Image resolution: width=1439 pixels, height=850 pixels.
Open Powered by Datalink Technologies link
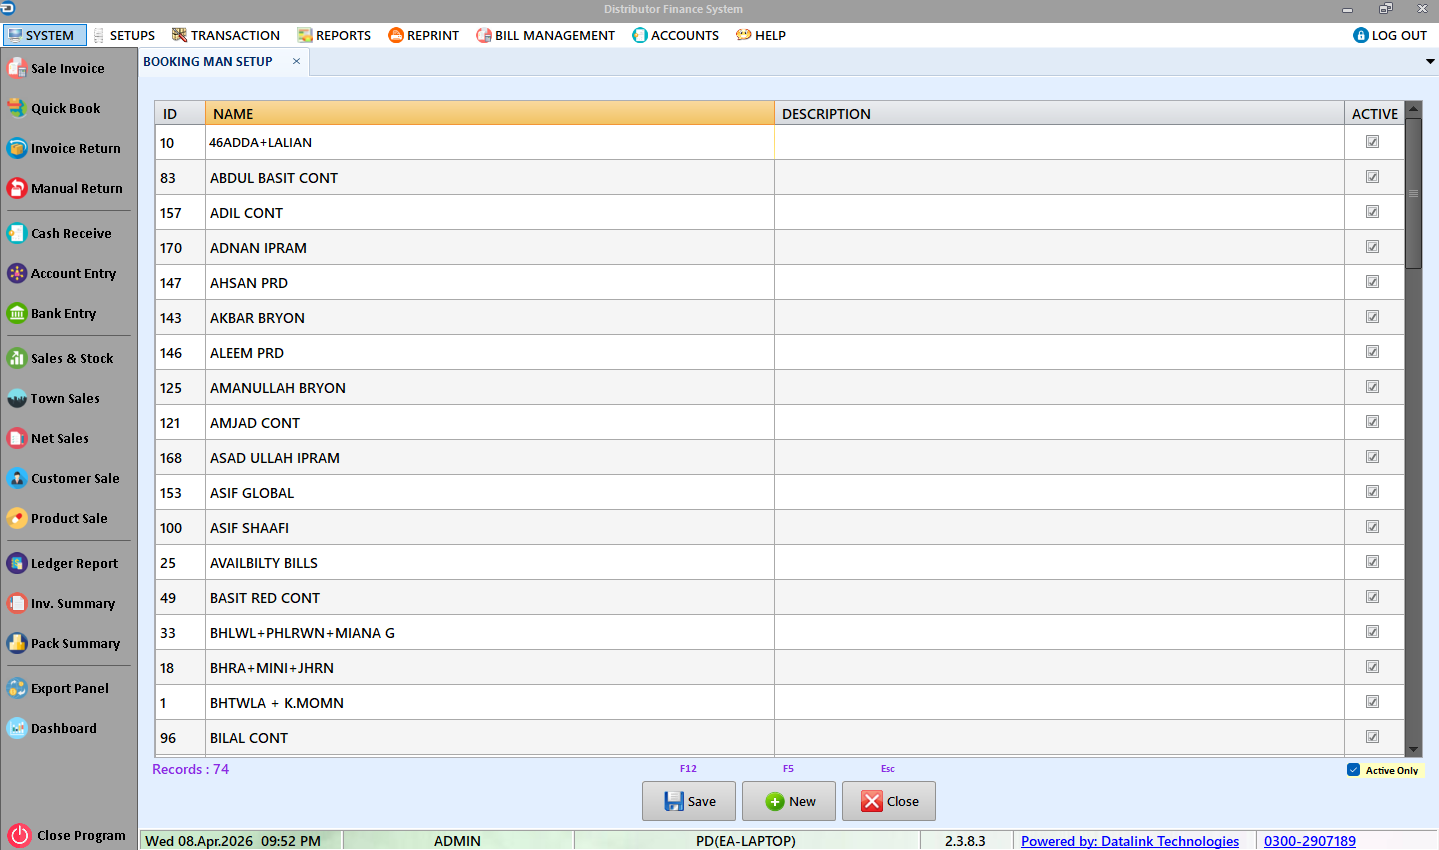click(1130, 841)
